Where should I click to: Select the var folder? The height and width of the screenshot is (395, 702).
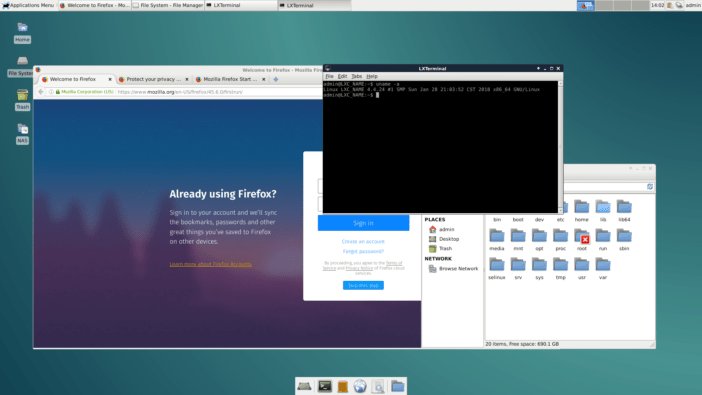coord(603,269)
